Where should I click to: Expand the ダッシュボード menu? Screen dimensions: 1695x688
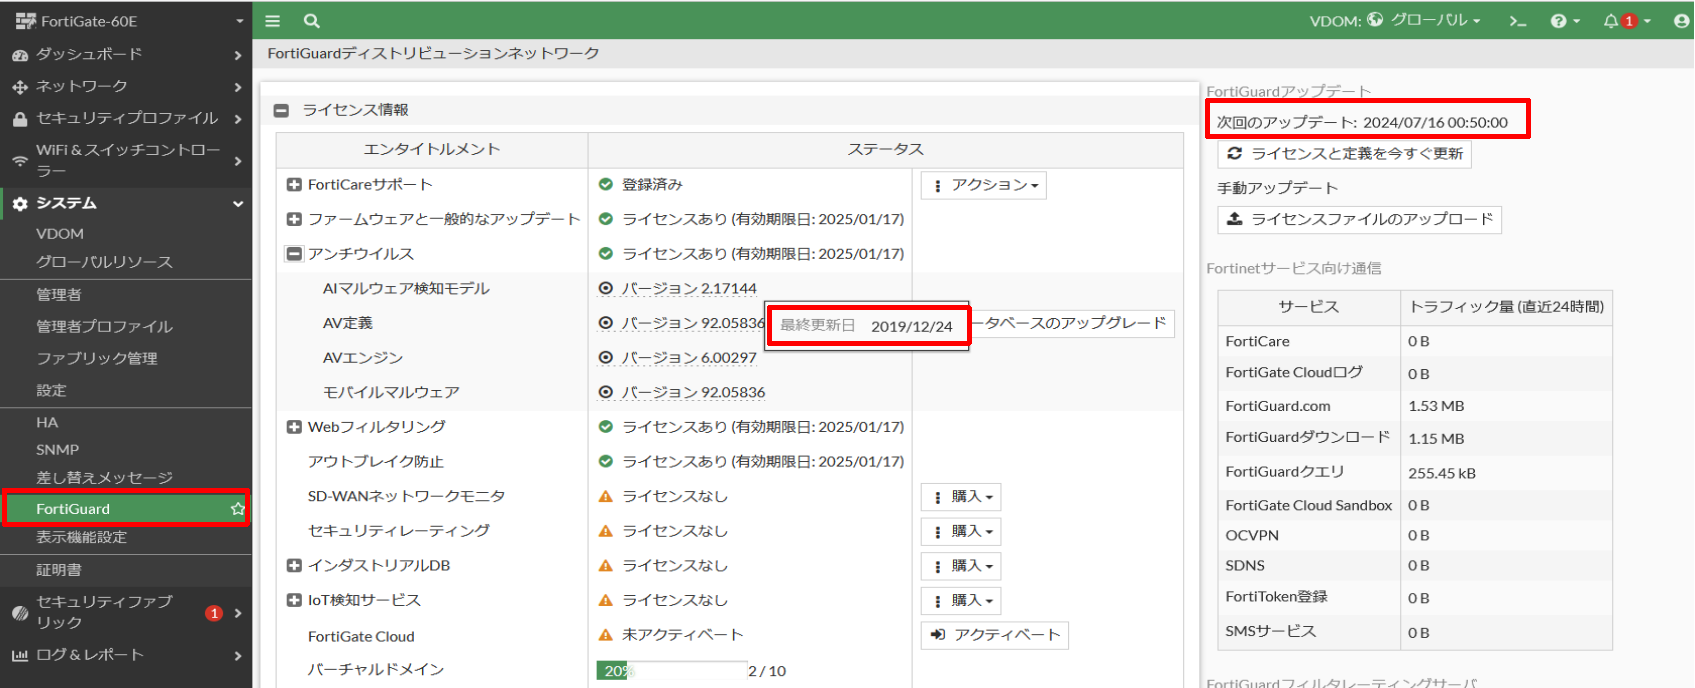pos(126,54)
